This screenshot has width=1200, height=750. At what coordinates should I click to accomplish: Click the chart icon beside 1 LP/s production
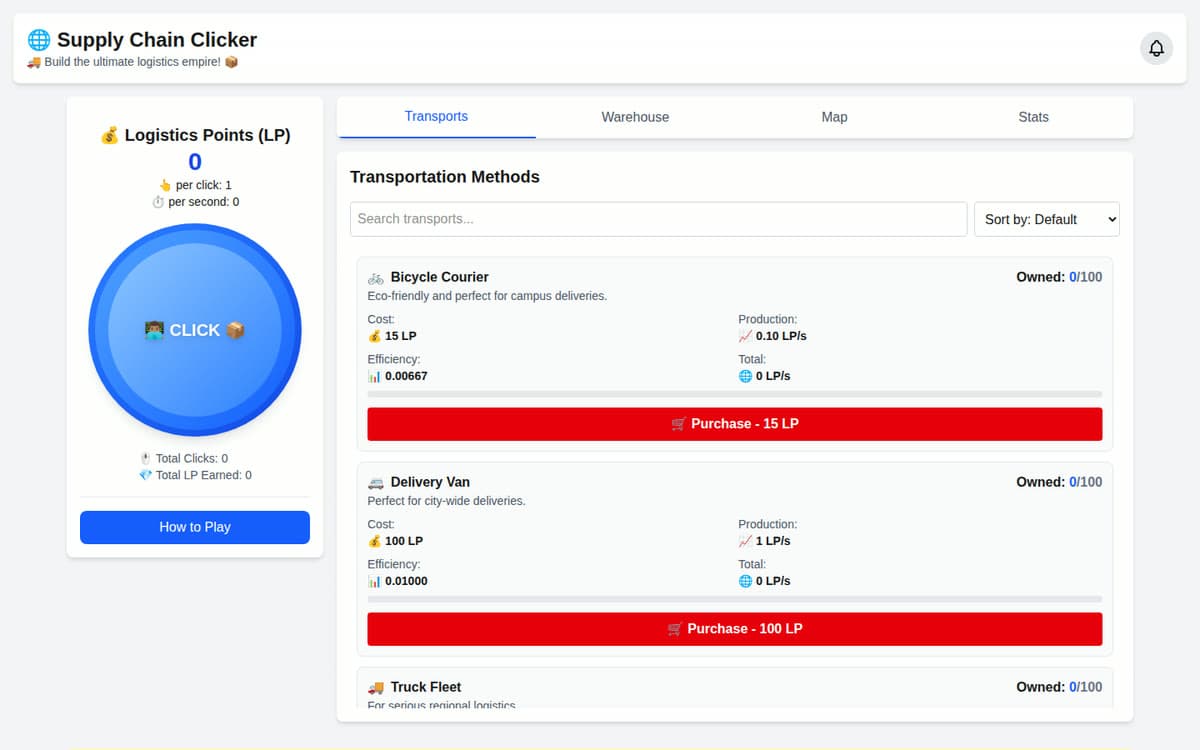click(745, 541)
